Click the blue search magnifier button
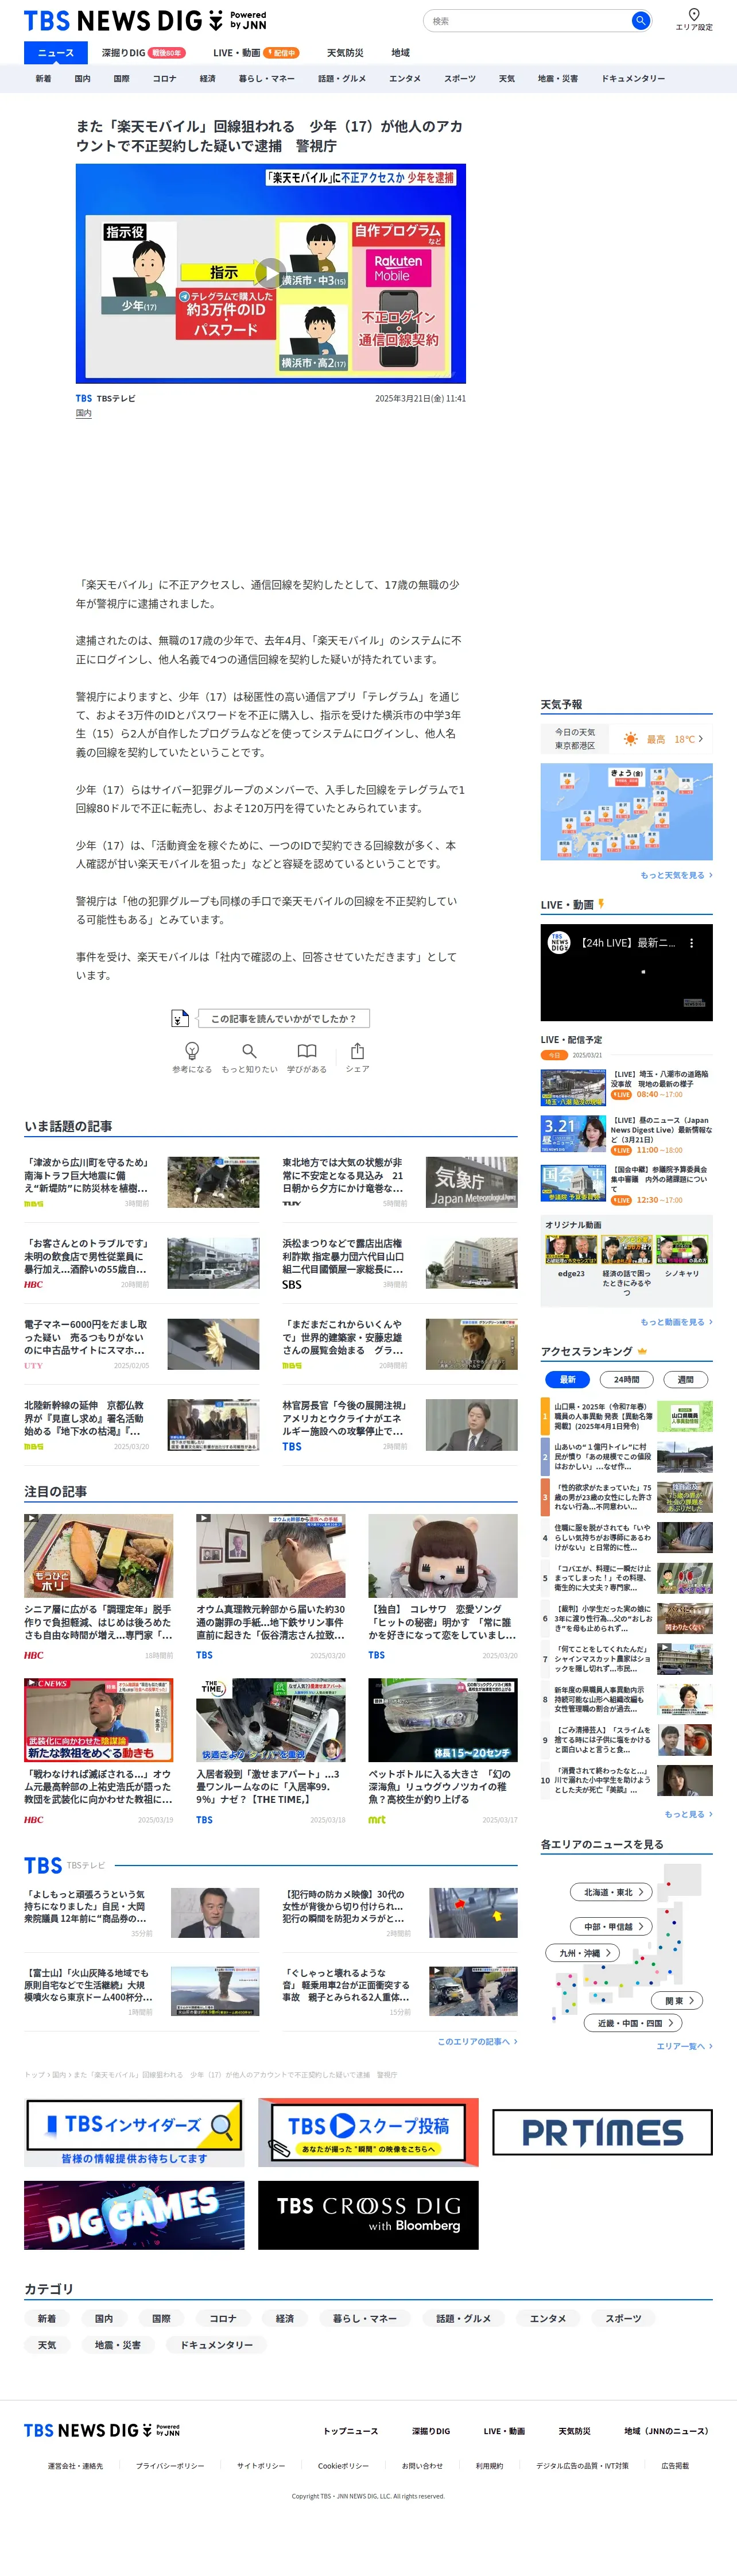737x2576 pixels. click(640, 20)
